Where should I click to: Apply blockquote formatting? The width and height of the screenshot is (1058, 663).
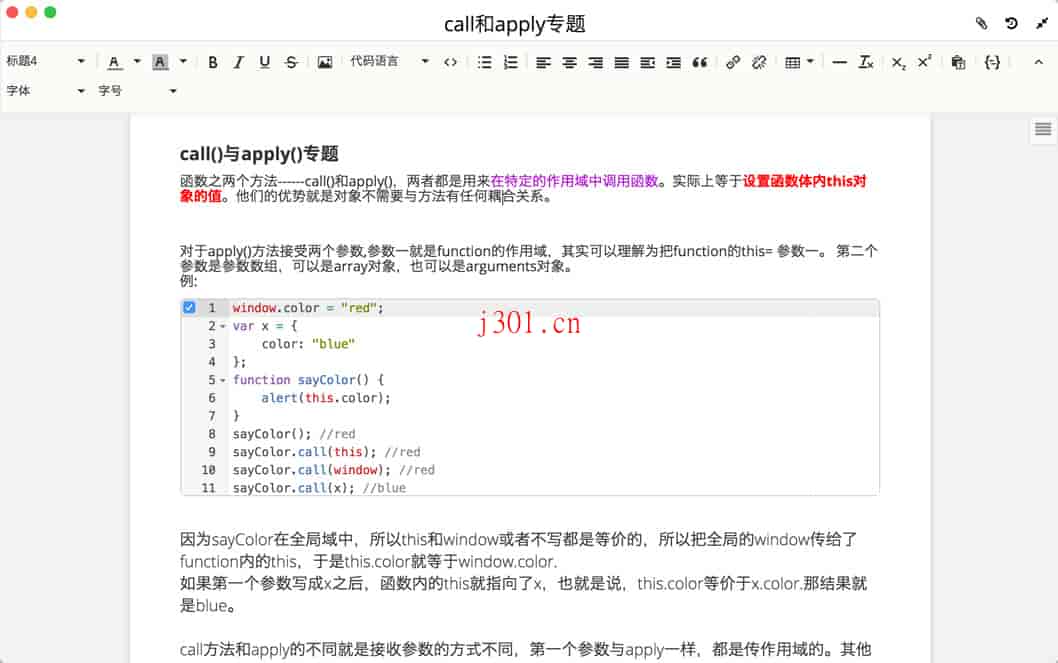(699, 61)
